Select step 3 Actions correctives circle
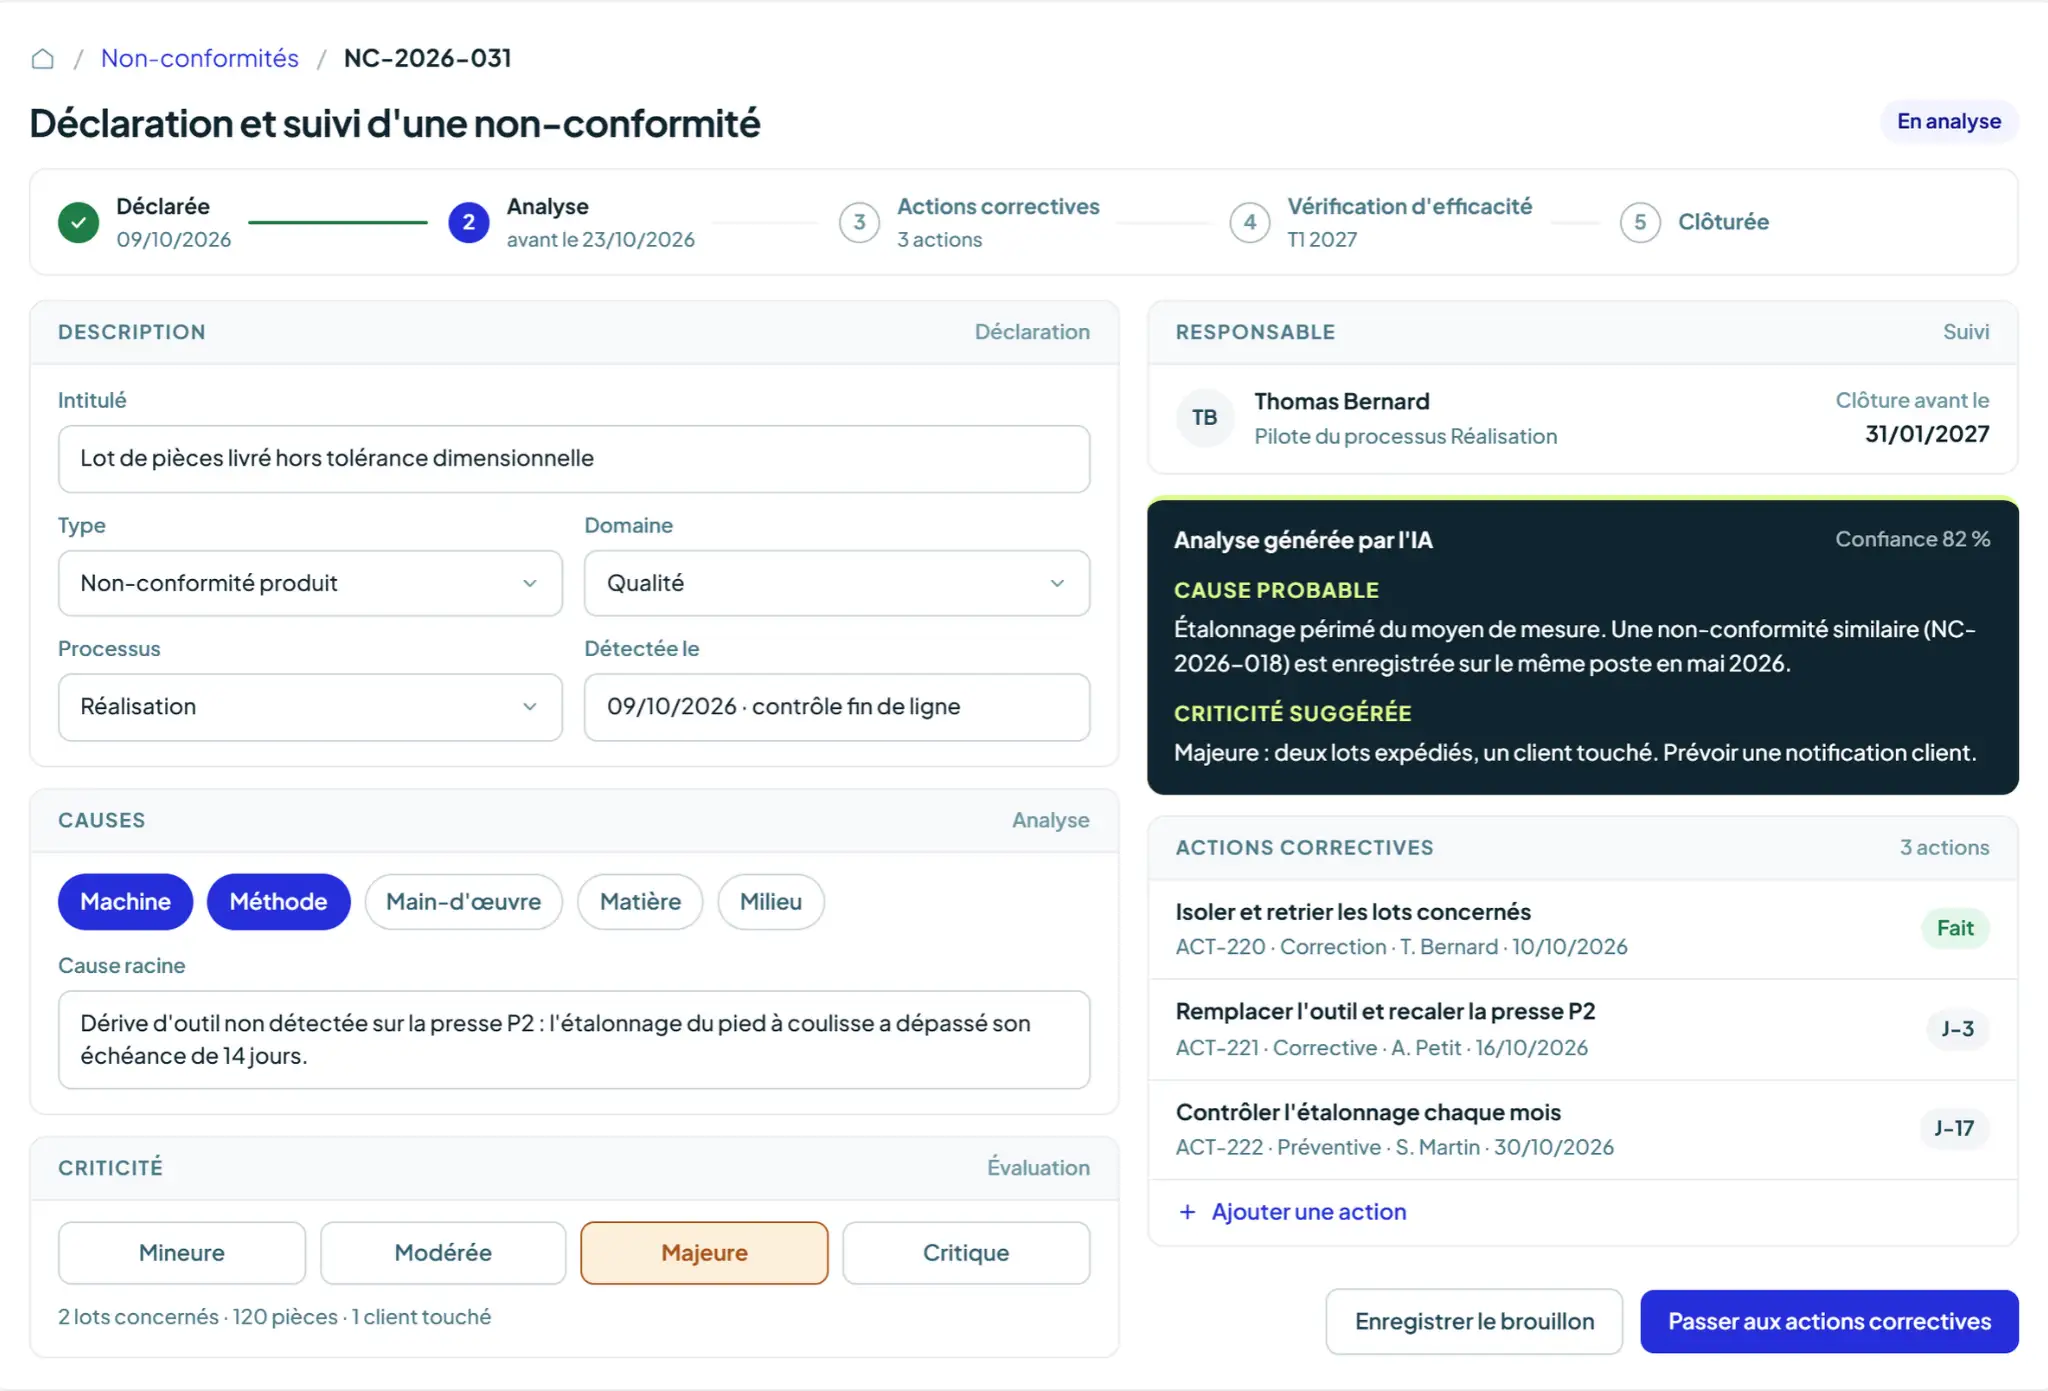 [859, 222]
